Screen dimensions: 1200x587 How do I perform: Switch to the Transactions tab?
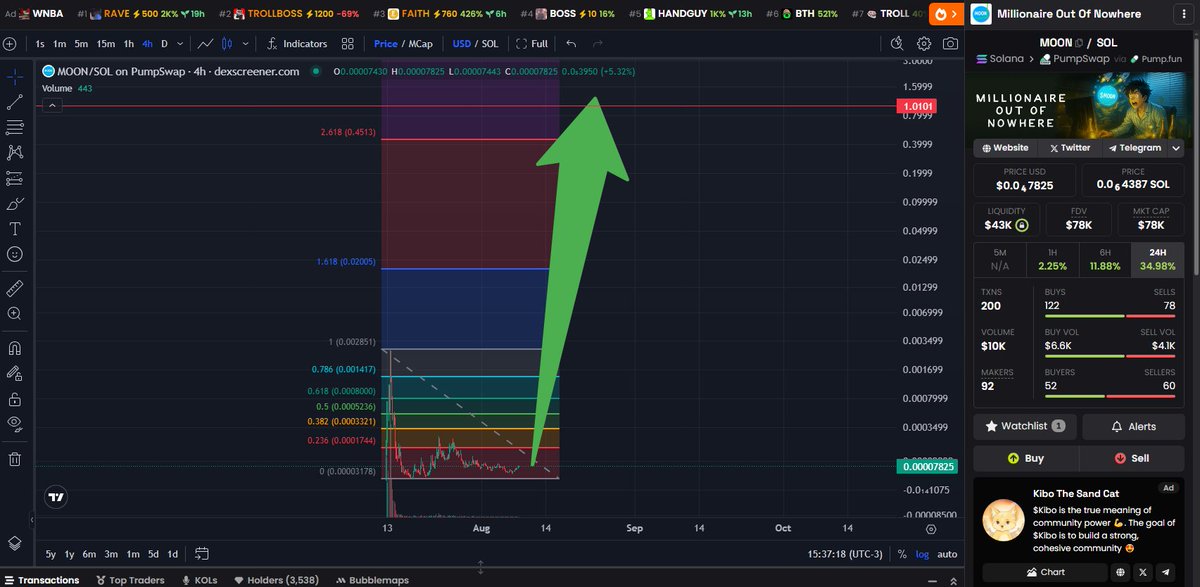(x=40, y=580)
